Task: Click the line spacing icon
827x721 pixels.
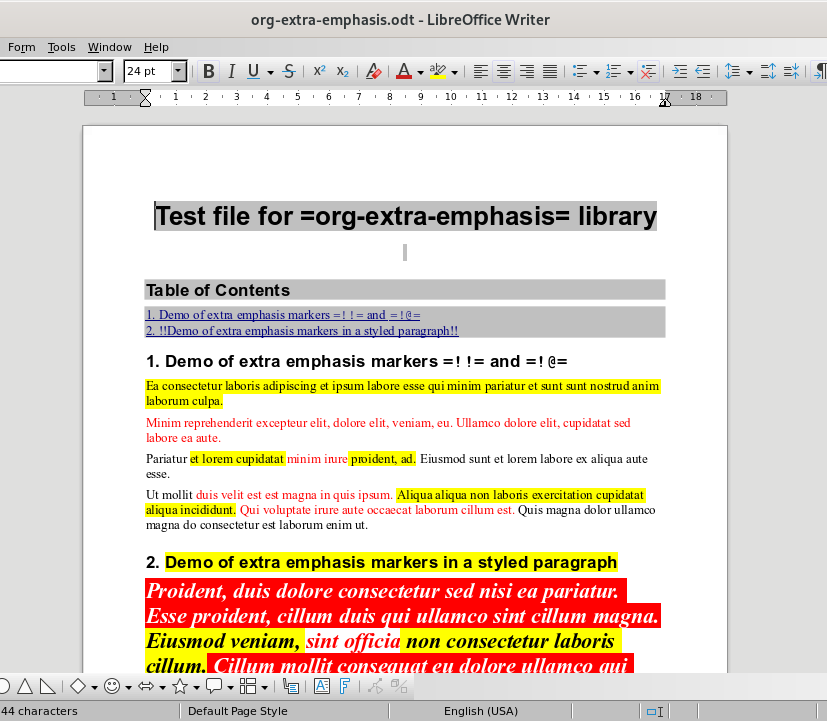Action: 733,71
